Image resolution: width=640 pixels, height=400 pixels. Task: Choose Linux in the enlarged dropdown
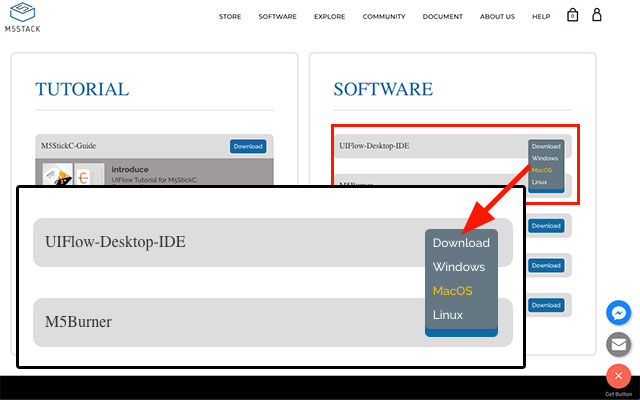pos(447,315)
